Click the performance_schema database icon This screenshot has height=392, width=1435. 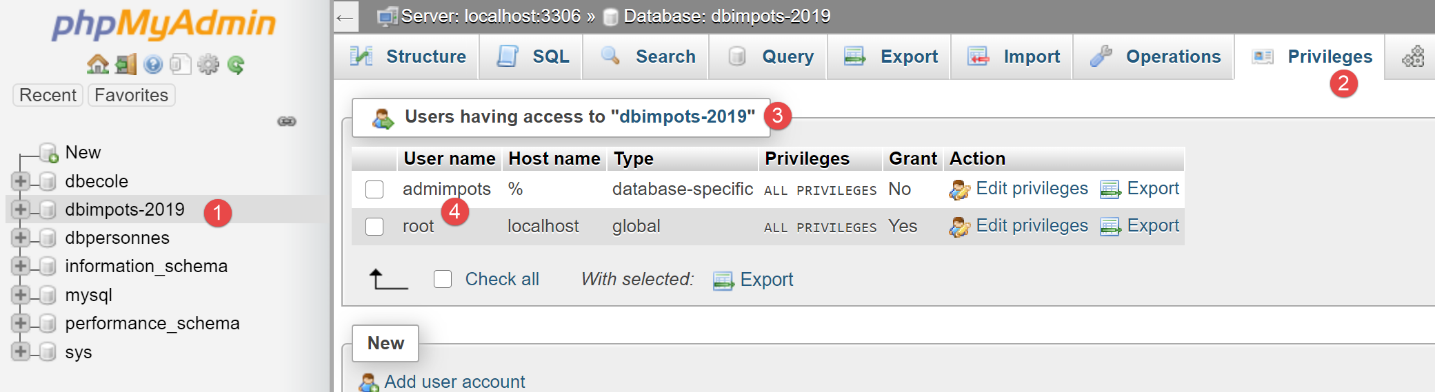(47, 324)
